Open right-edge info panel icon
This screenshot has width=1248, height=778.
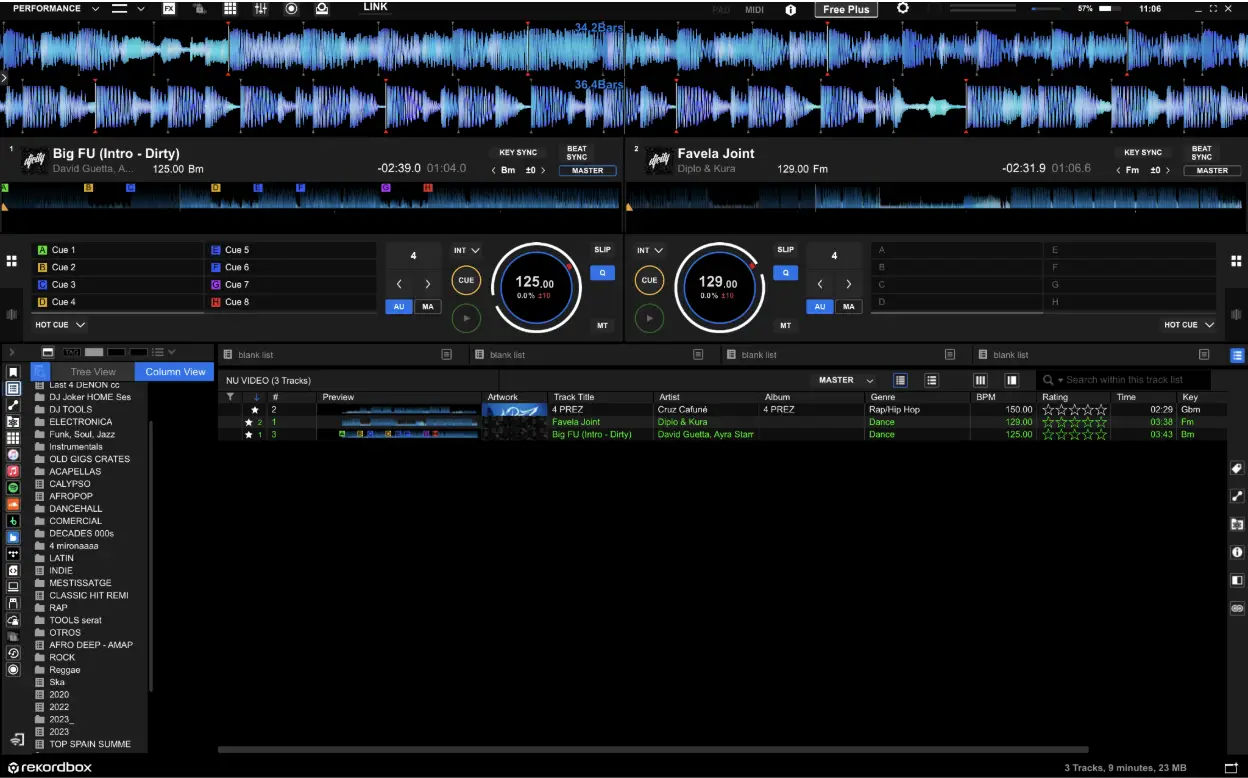click(x=1237, y=552)
